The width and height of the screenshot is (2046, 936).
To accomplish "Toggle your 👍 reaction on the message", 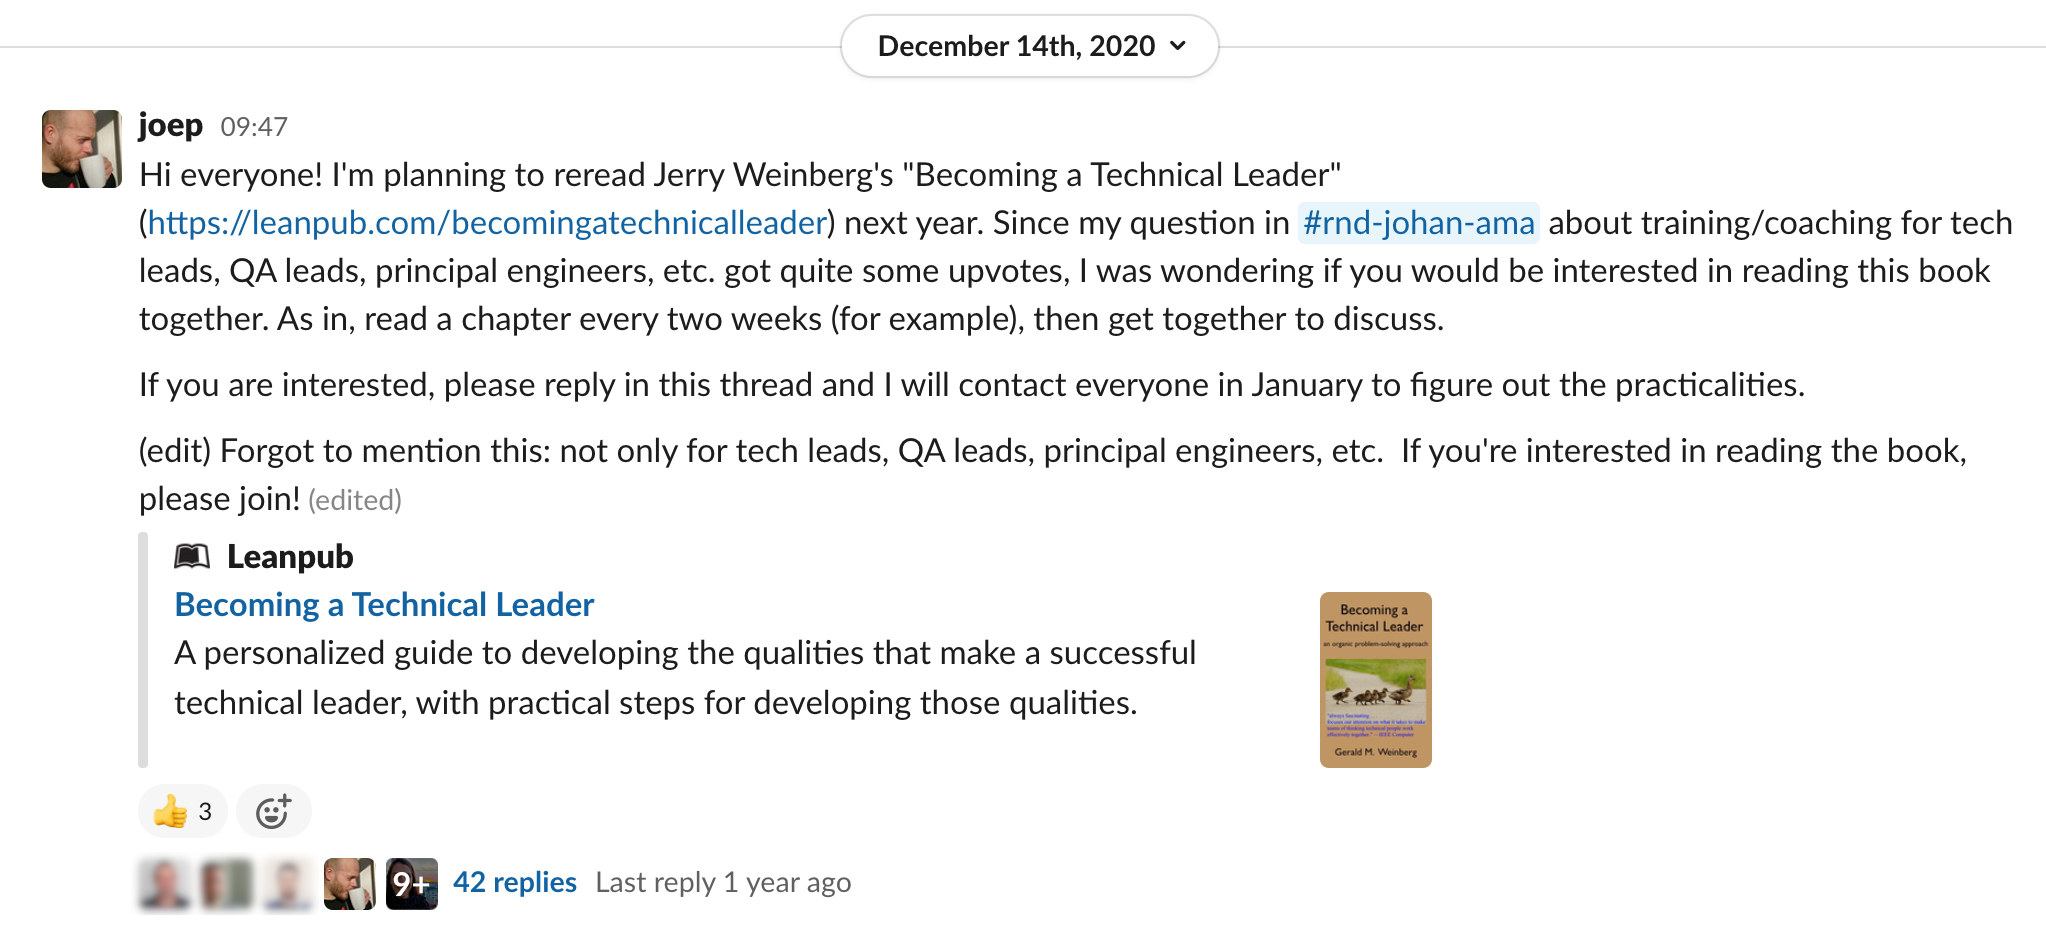I will pyautogui.click(x=181, y=810).
